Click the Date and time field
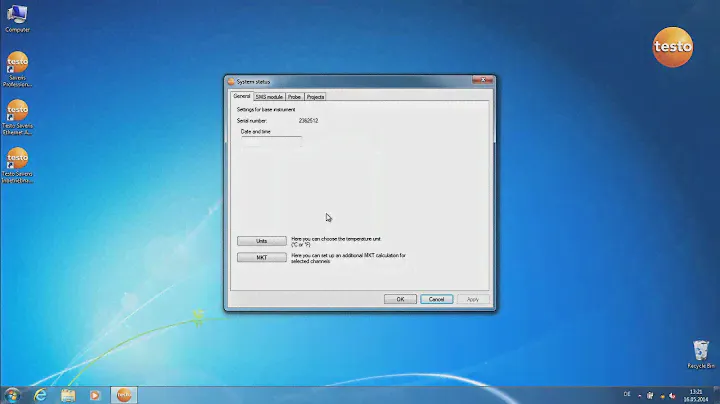 269,143
